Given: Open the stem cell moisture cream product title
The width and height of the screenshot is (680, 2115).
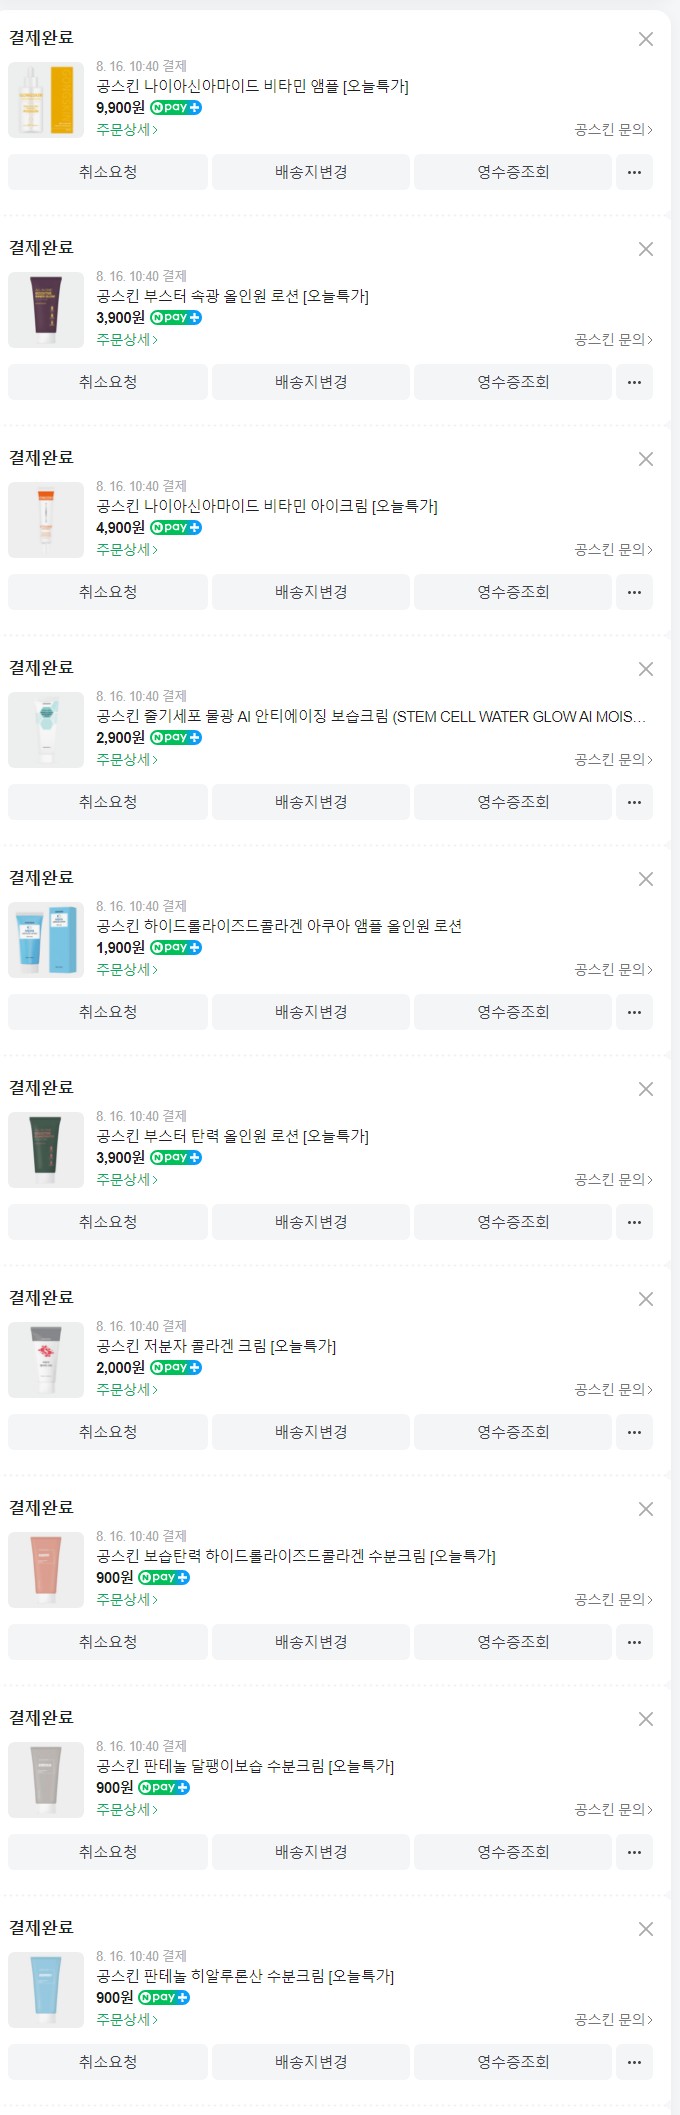Looking at the screenshot, I should click(x=370, y=716).
